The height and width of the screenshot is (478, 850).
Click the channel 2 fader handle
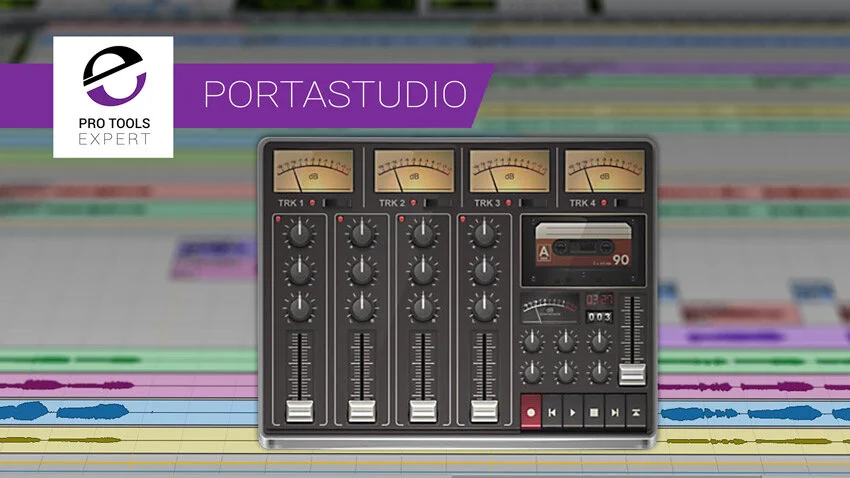click(362, 411)
